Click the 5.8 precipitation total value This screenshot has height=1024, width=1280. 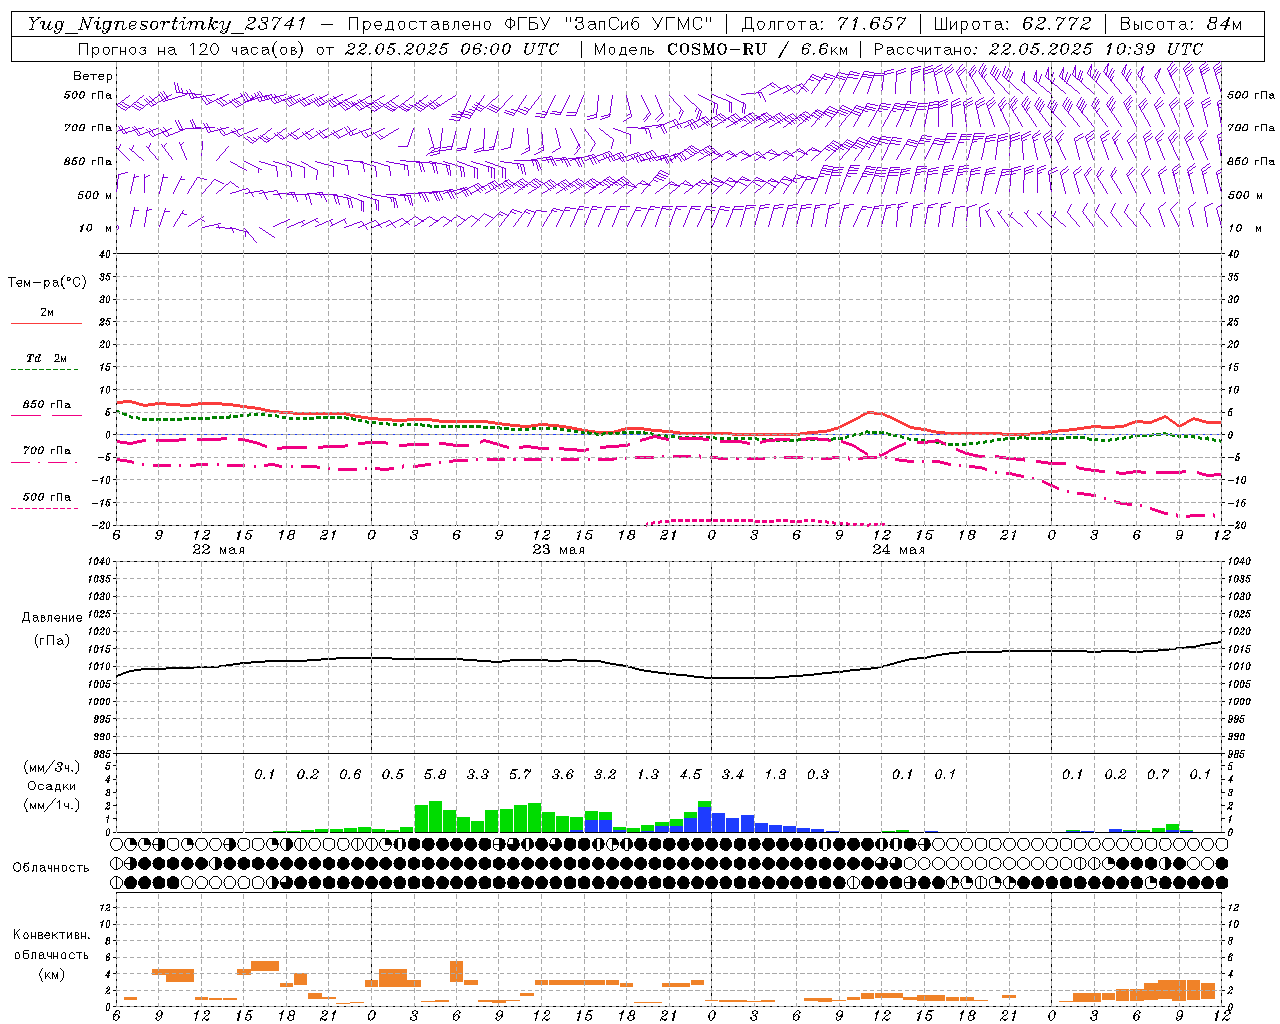tap(435, 775)
